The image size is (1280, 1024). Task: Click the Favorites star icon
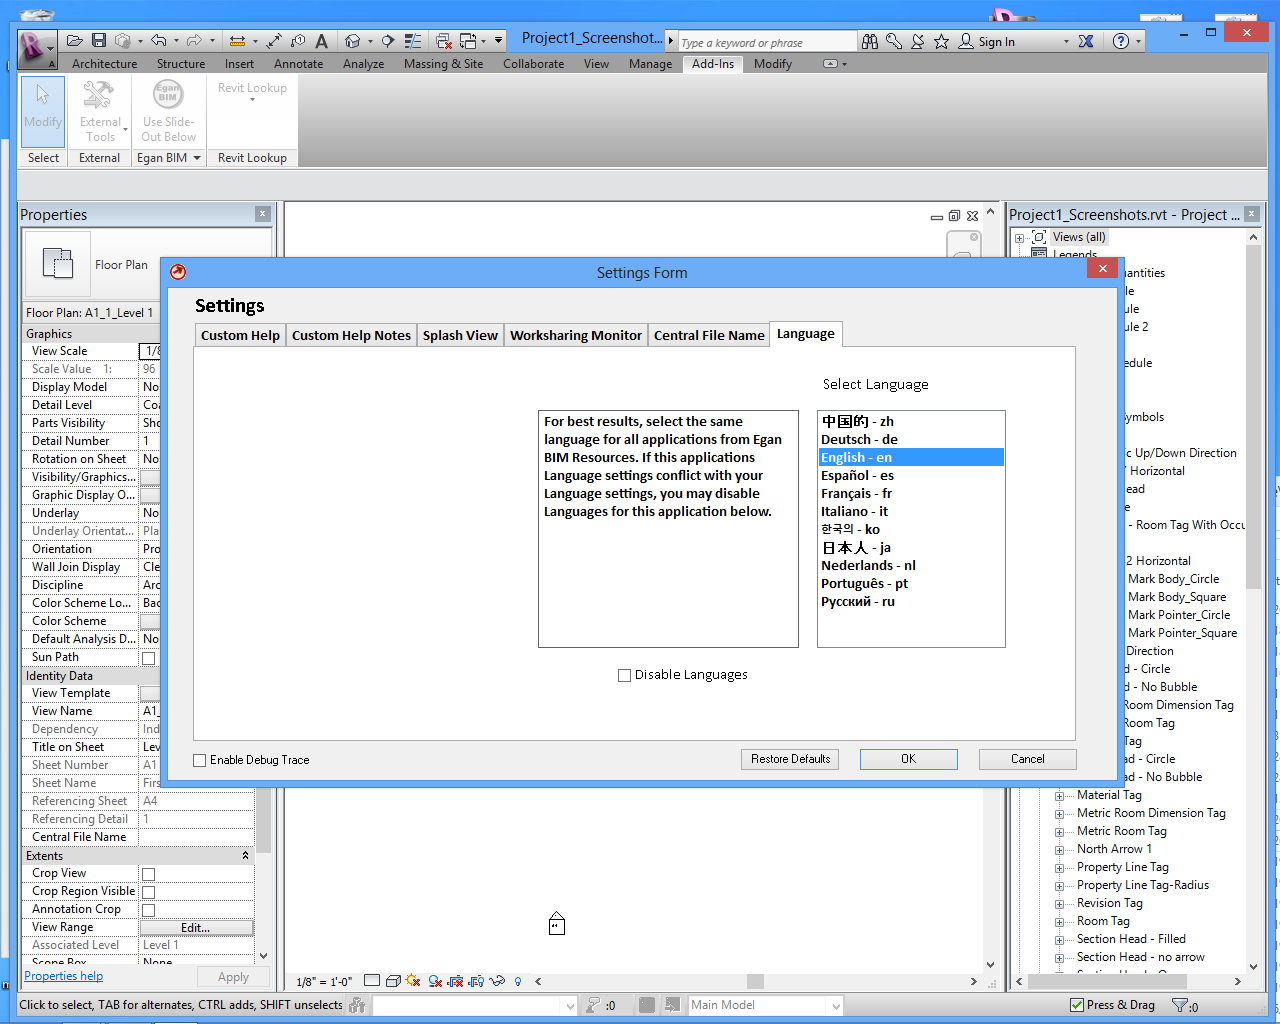tap(941, 41)
